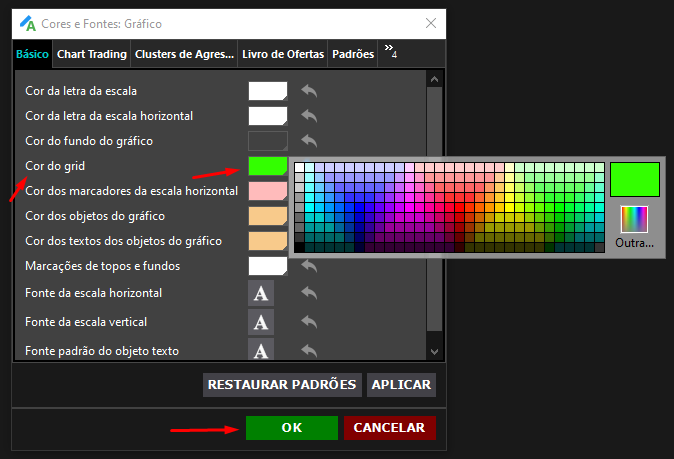Click the RESTAURAR PADRÕES button

282,385
